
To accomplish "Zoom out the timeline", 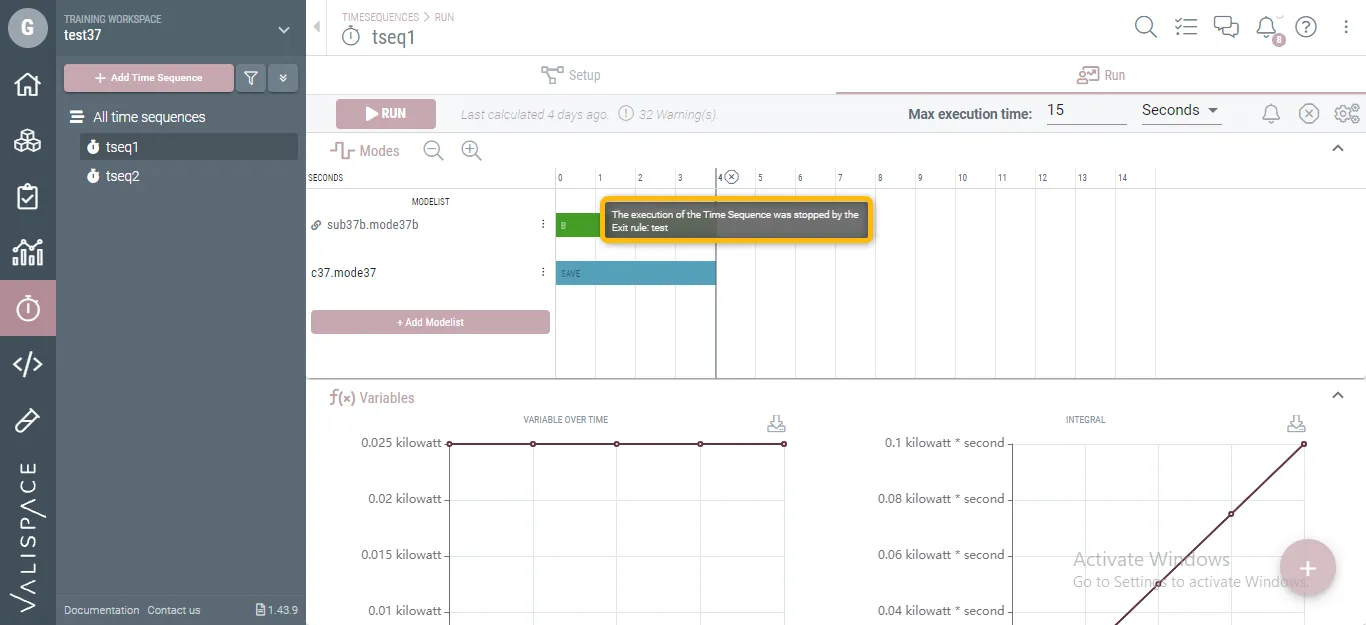I will pyautogui.click(x=433, y=151).
